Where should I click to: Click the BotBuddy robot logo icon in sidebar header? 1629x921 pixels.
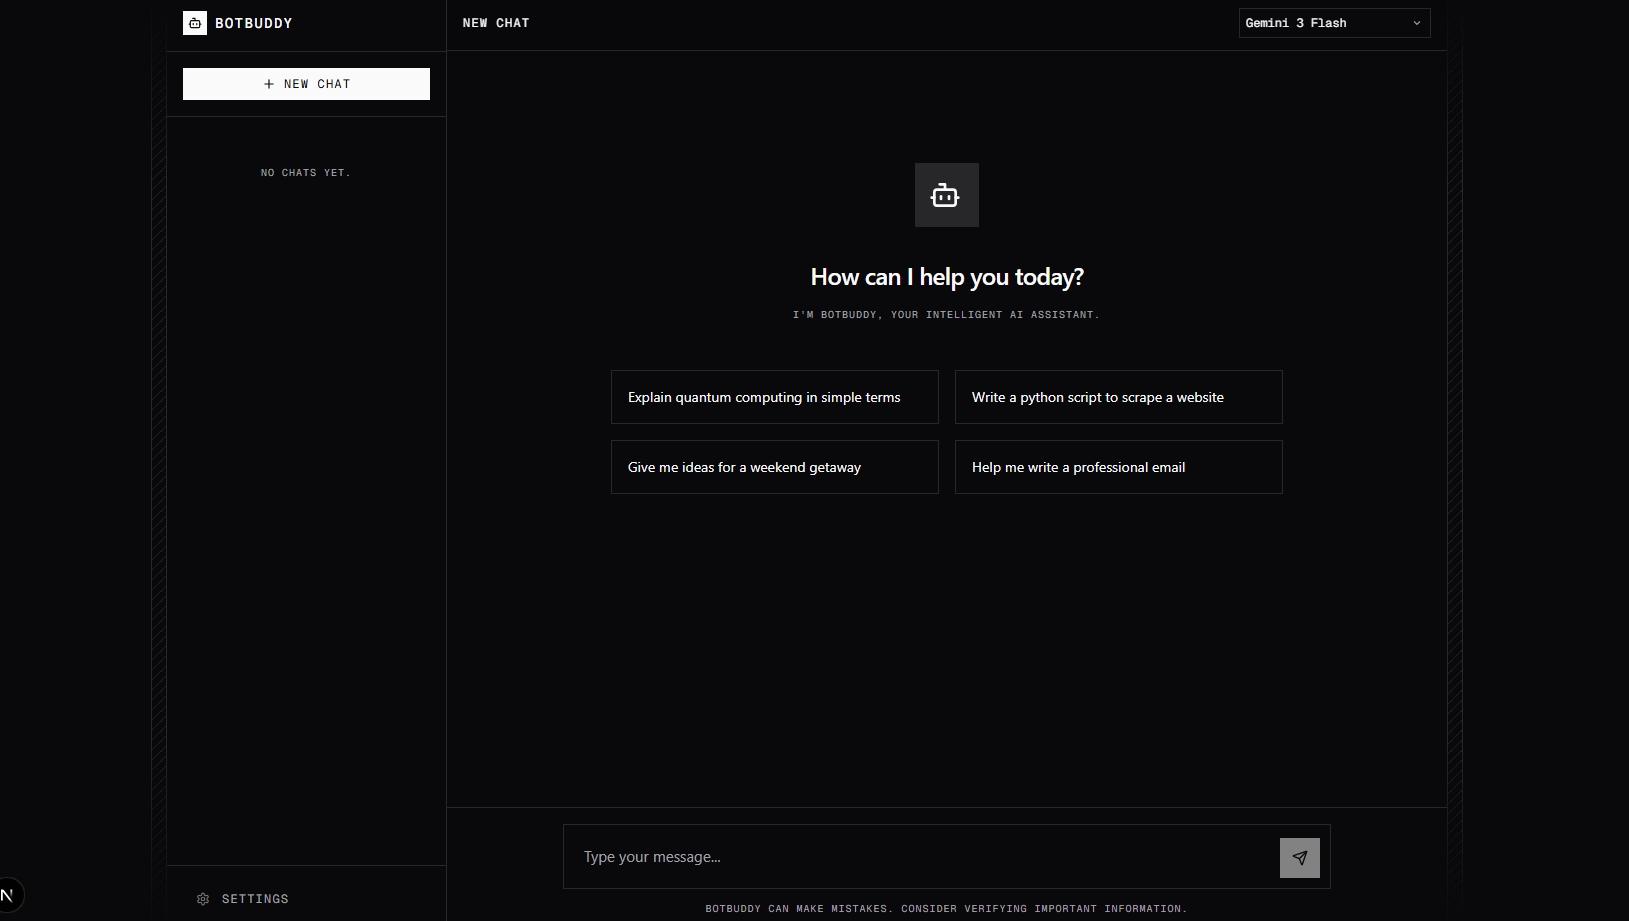[195, 23]
